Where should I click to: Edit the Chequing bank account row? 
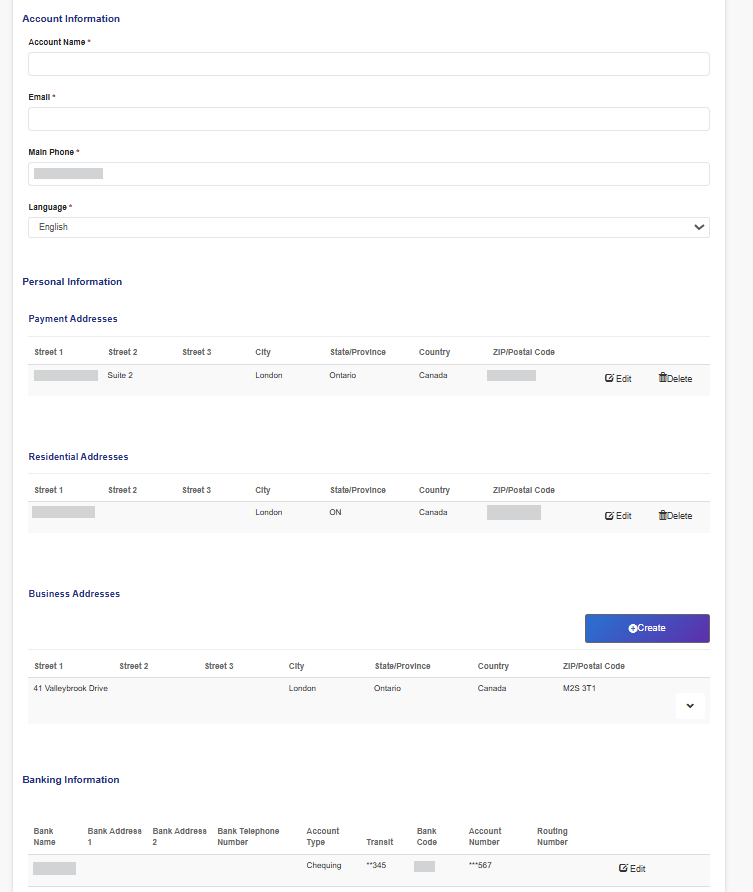632,869
